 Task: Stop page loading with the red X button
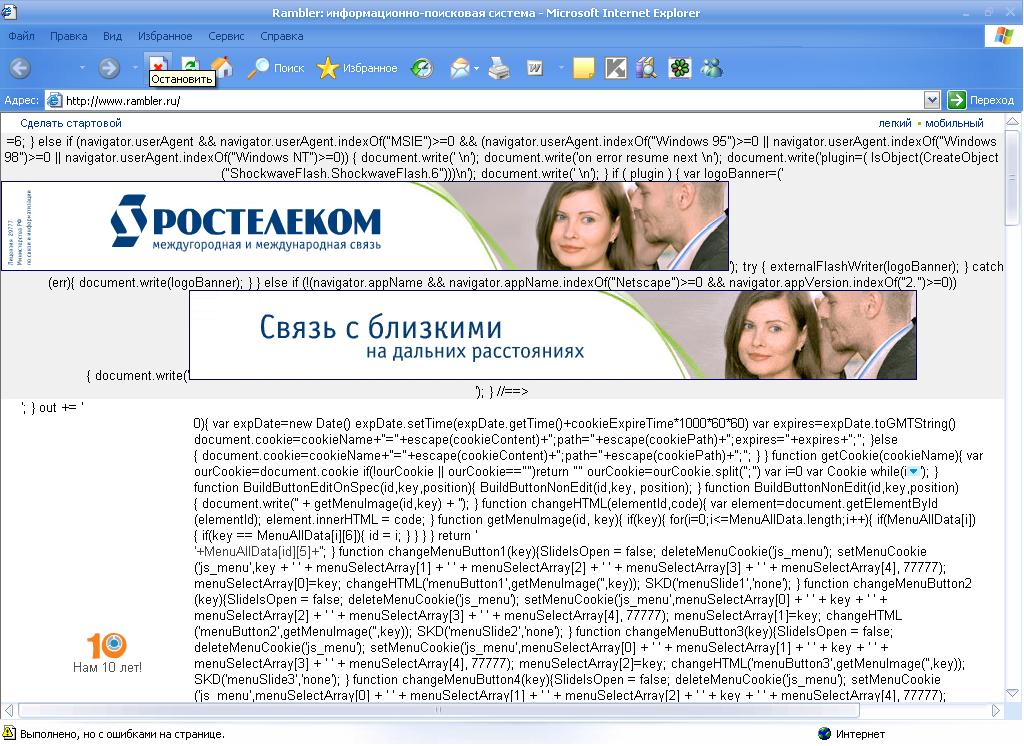point(157,65)
